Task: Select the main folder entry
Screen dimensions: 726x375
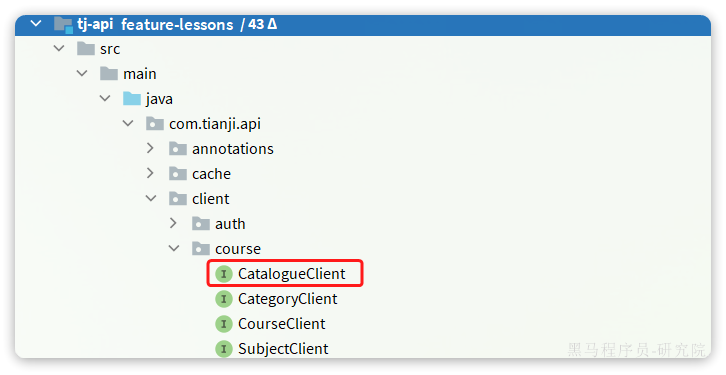Action: point(139,74)
